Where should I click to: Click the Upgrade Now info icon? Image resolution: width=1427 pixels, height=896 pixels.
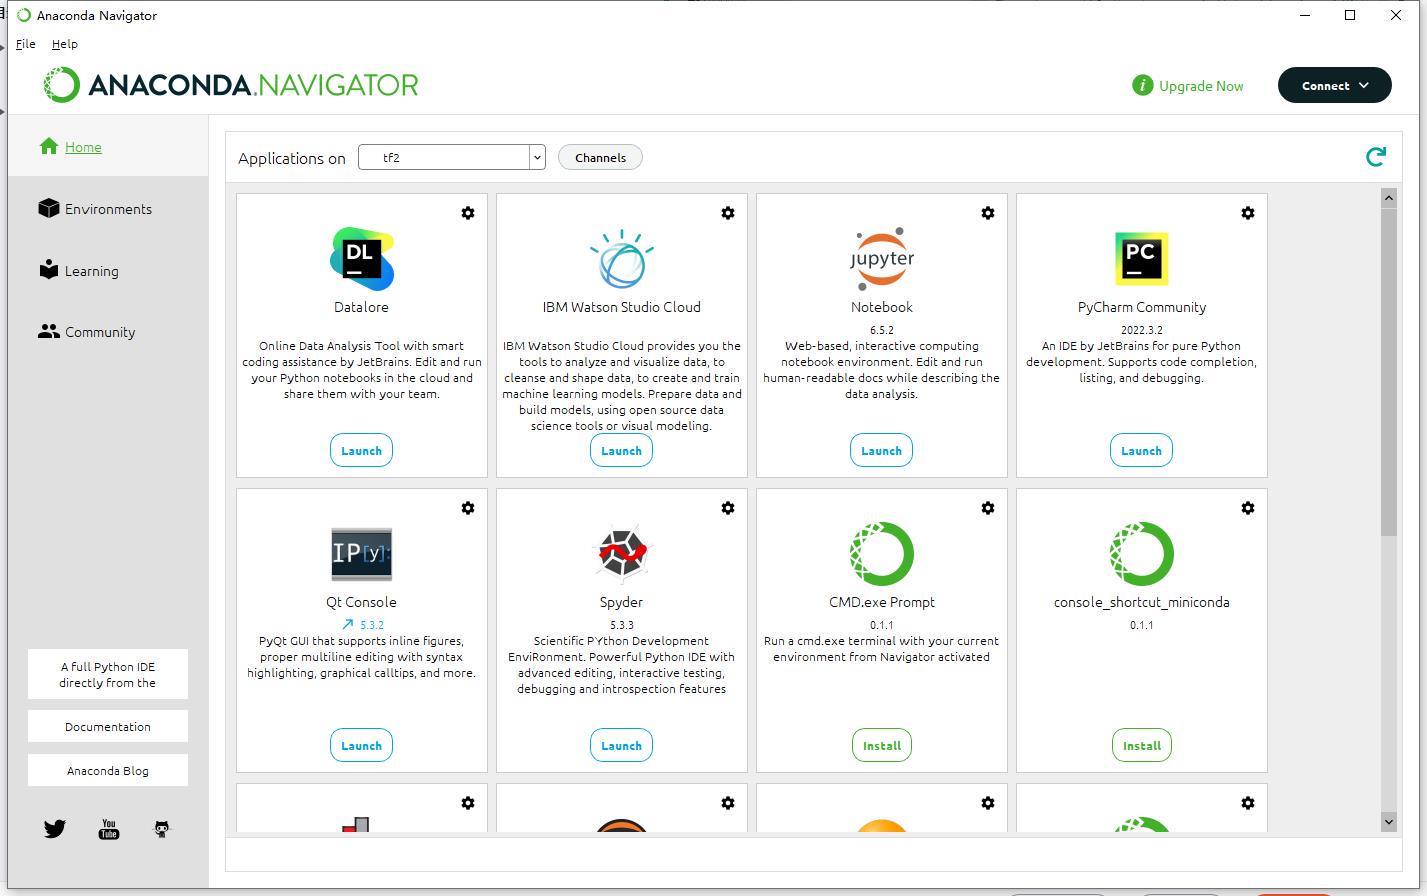(1143, 86)
